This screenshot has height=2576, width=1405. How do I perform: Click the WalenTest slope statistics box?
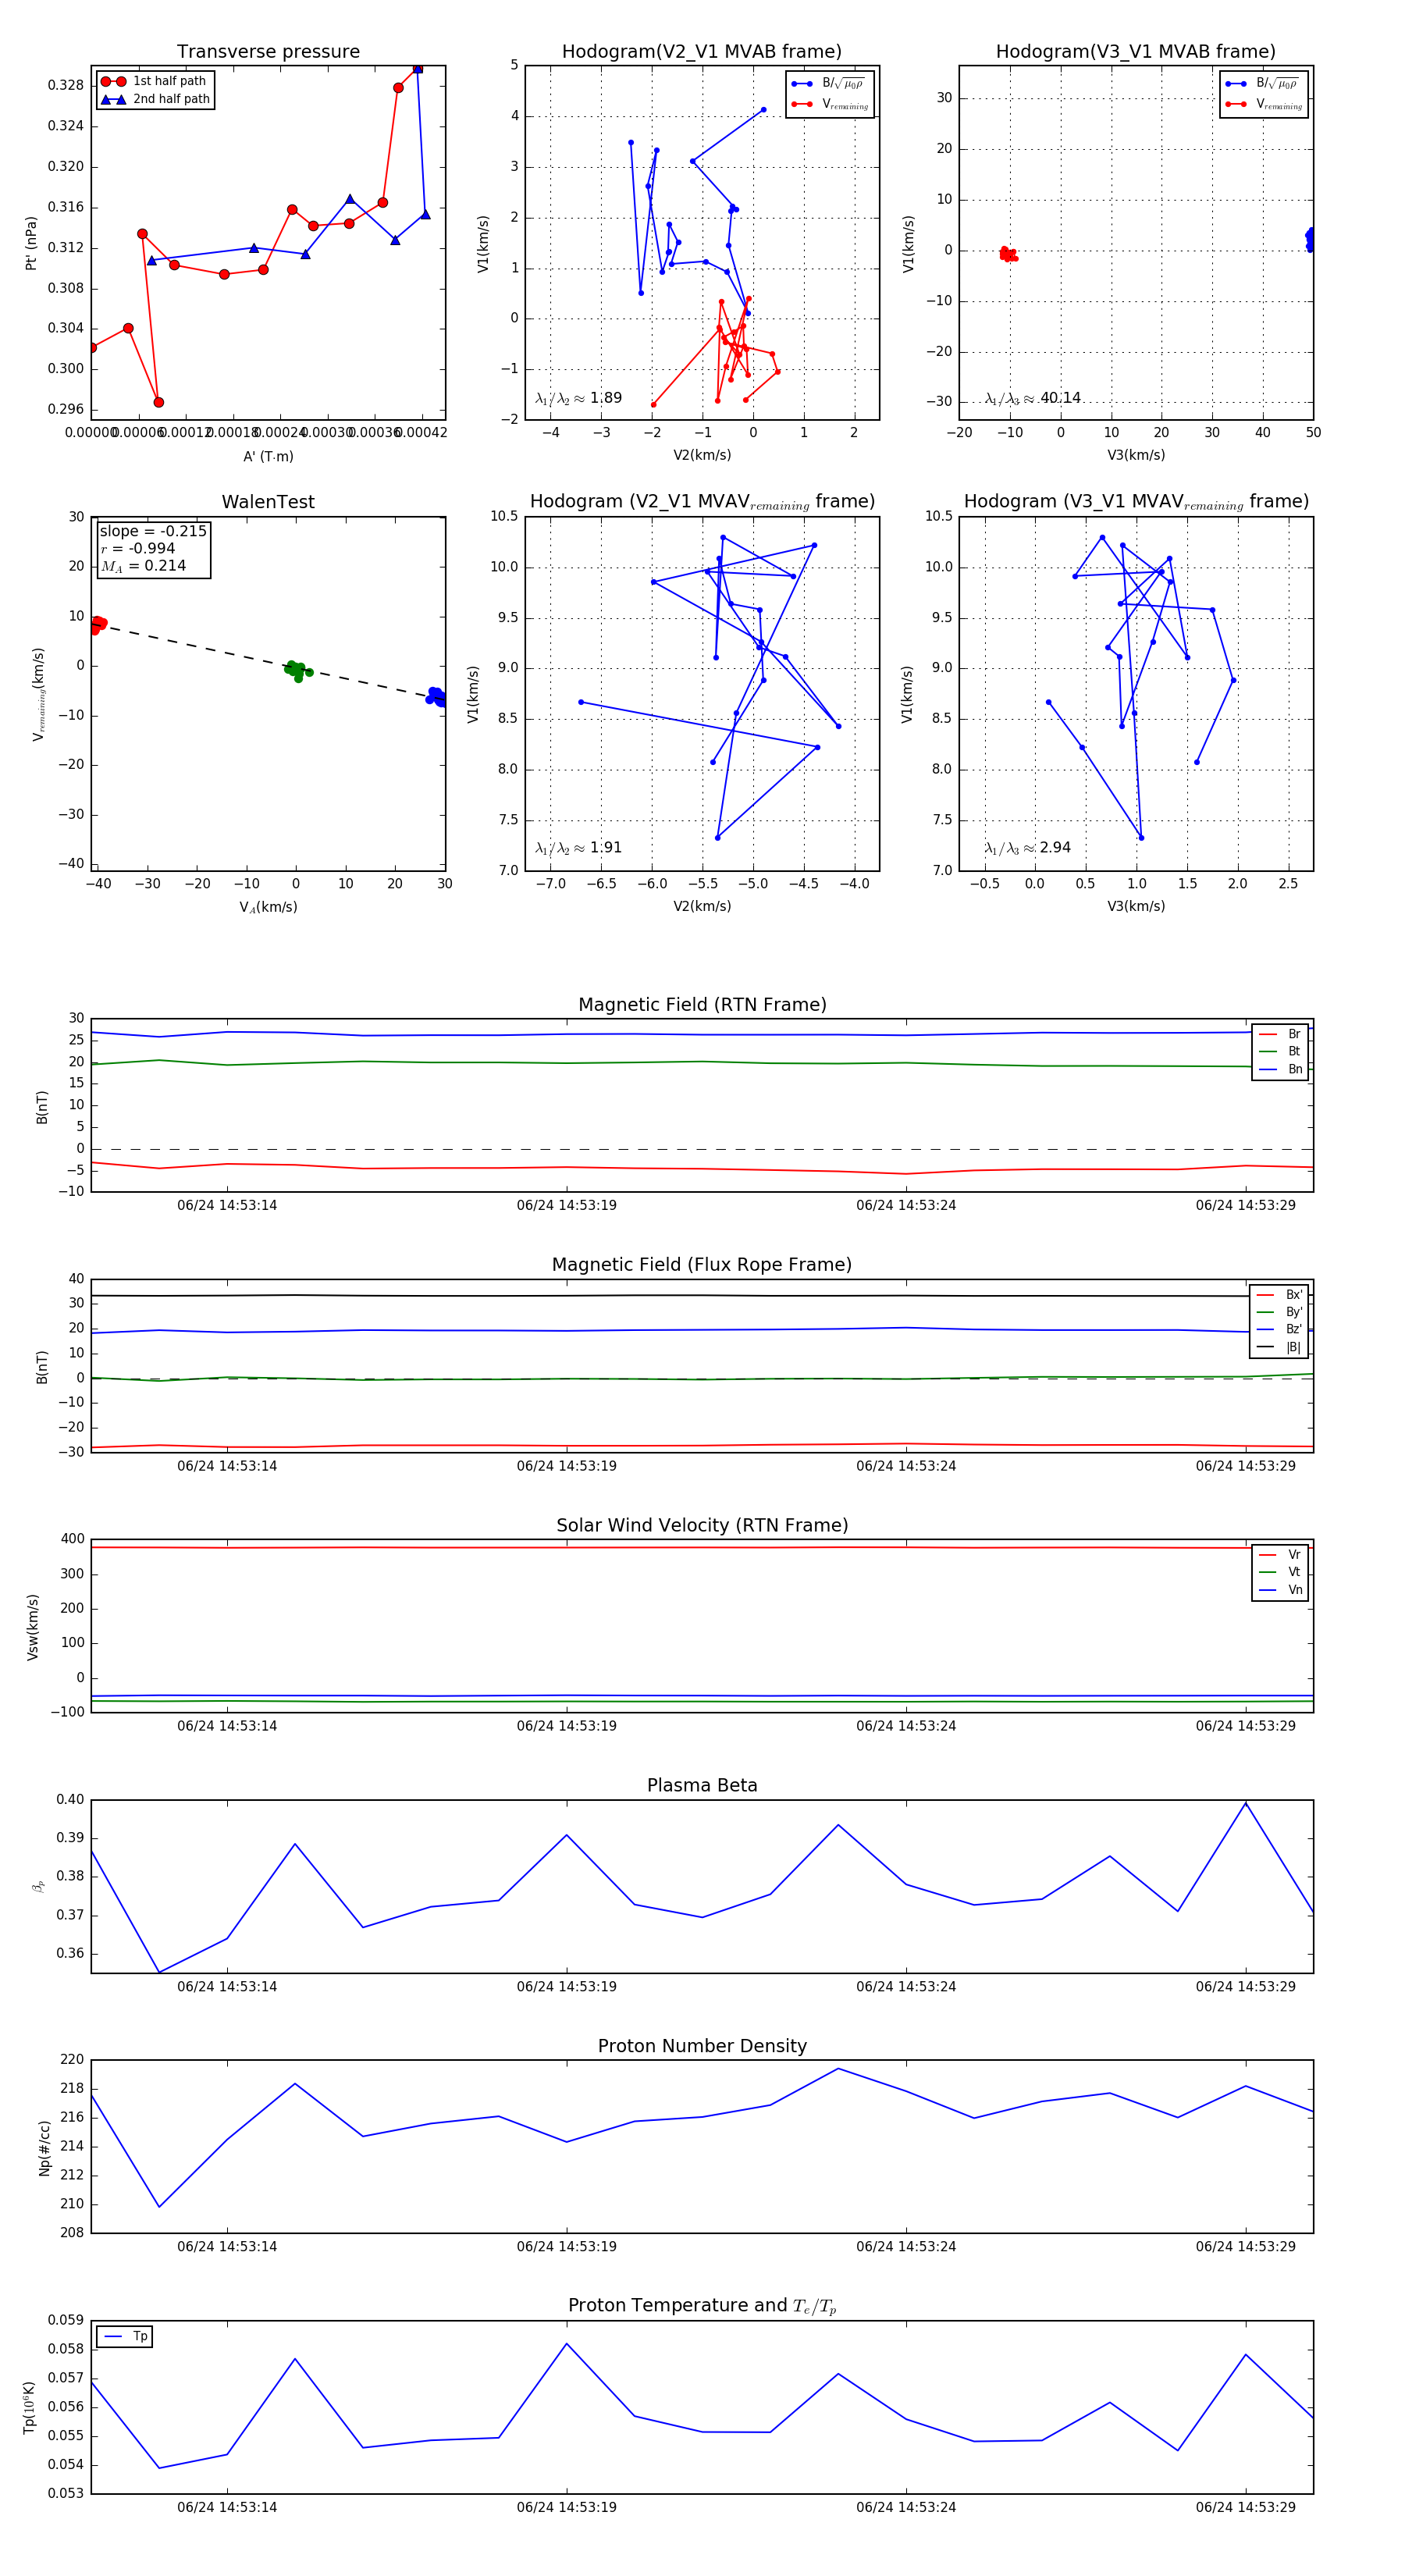[153, 548]
